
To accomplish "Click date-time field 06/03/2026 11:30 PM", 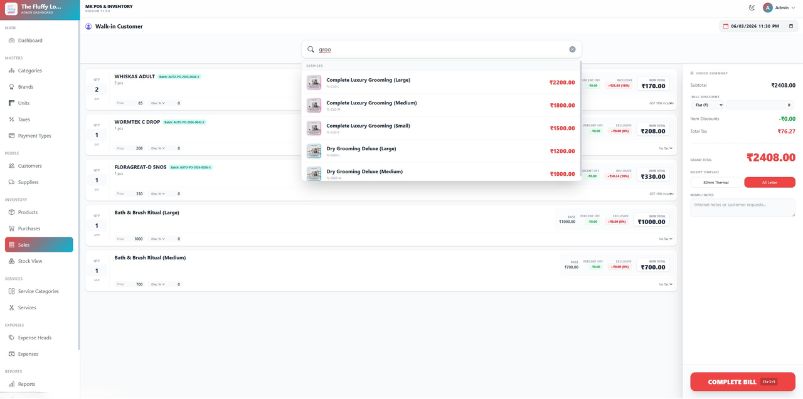I will [x=758, y=26].
